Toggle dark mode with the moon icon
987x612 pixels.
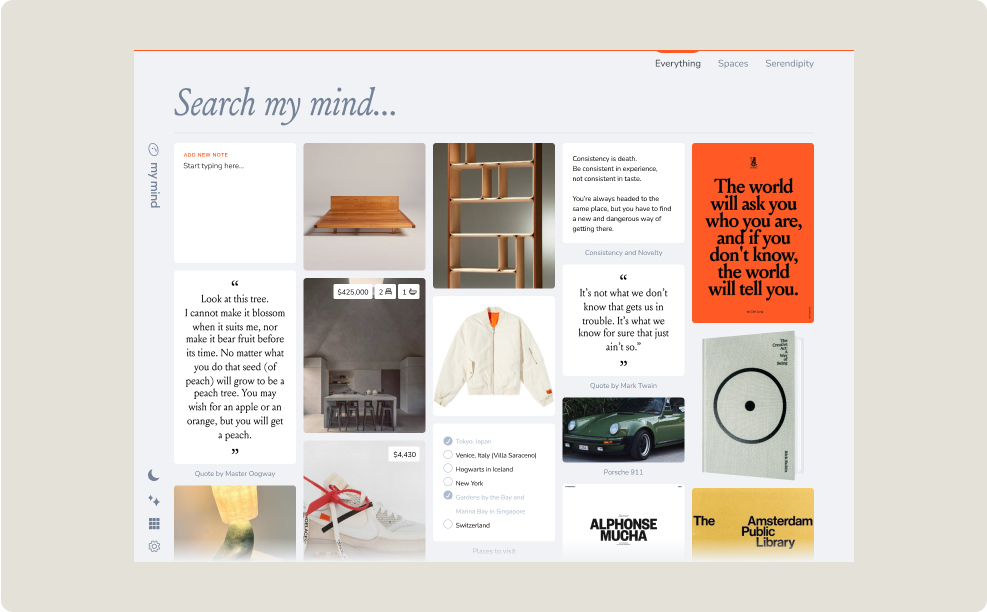[x=154, y=475]
